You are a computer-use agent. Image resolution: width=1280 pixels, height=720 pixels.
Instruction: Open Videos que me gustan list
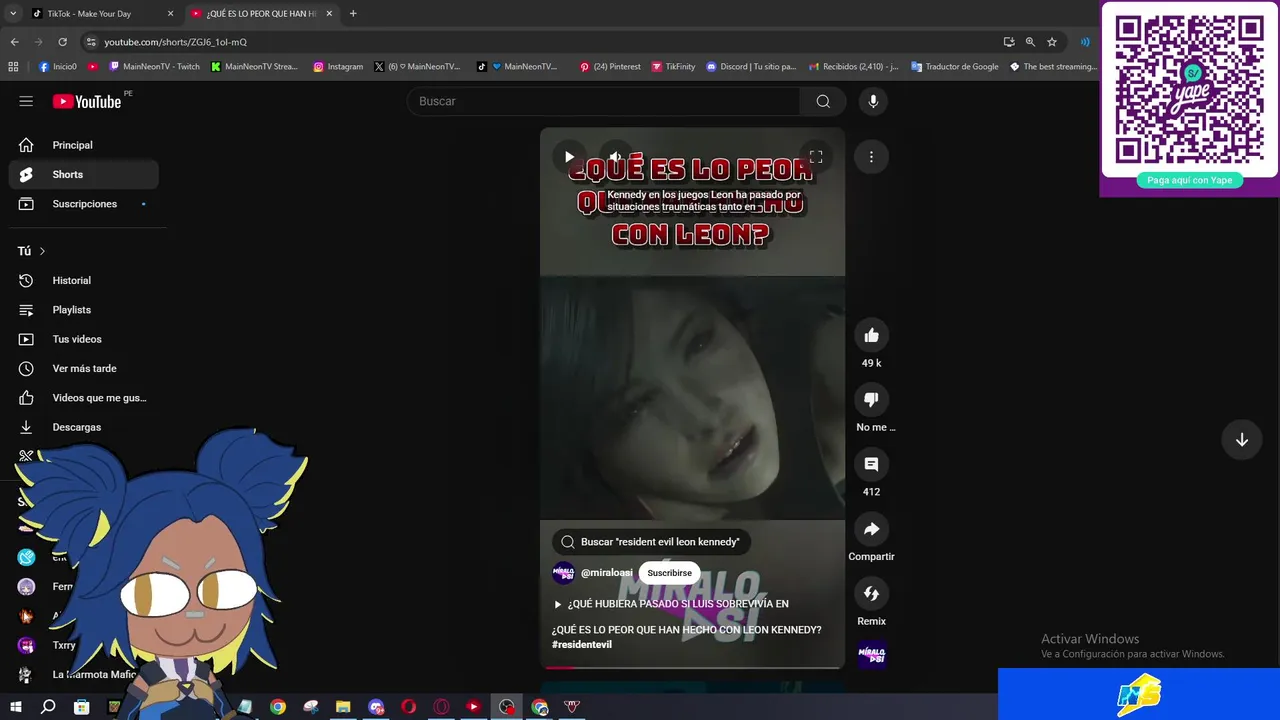(84, 398)
